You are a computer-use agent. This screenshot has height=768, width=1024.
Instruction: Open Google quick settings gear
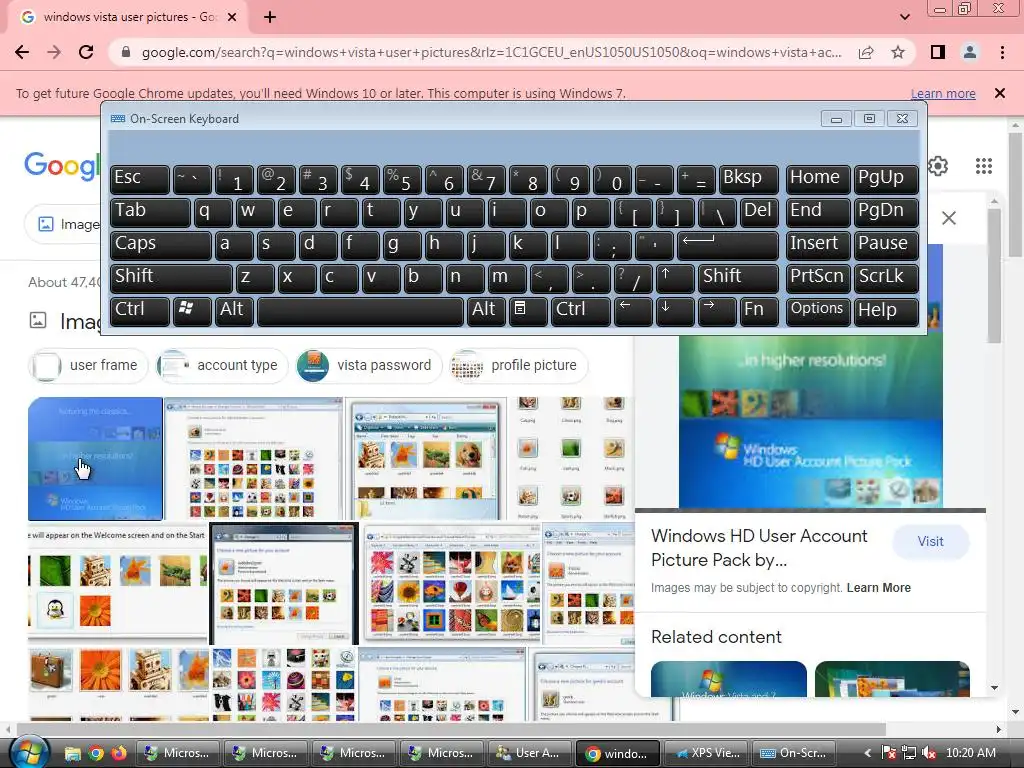coord(938,166)
